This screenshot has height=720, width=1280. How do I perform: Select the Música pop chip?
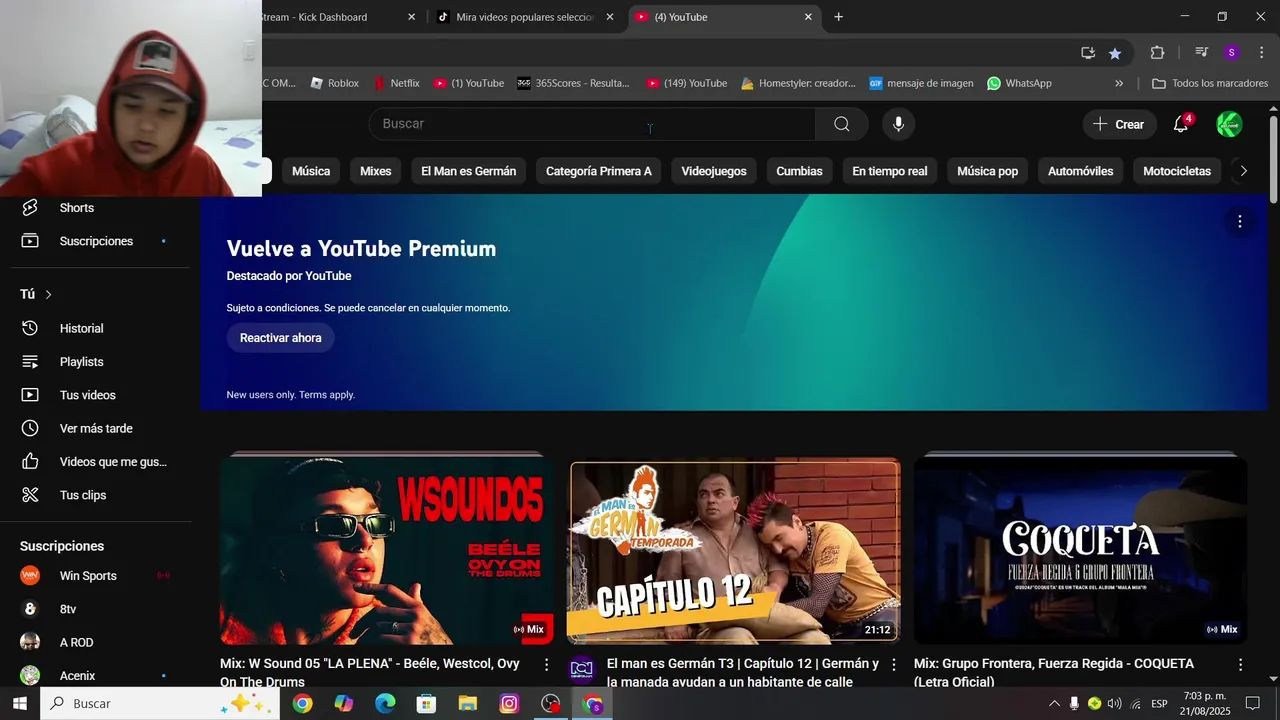[x=988, y=171]
